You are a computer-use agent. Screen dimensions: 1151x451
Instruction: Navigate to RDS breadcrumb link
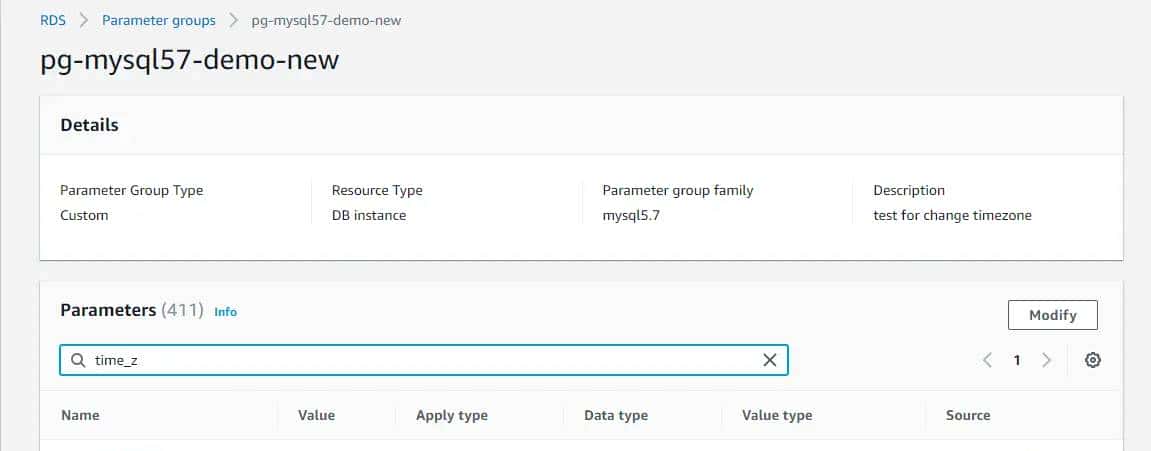(x=53, y=19)
